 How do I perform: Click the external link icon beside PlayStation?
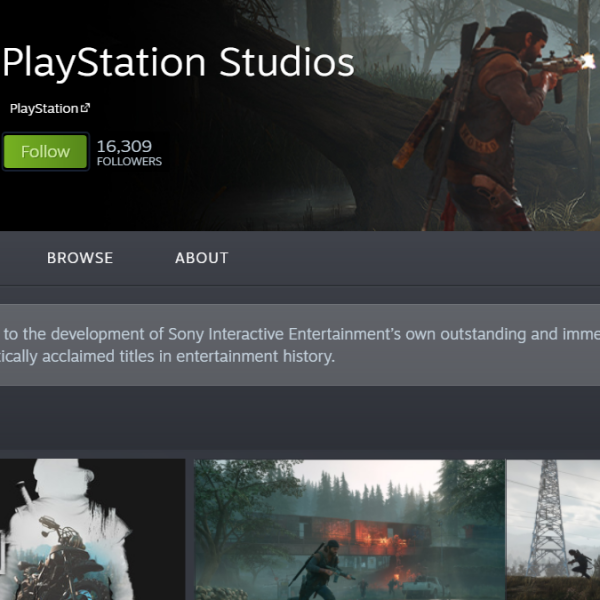pos(85,108)
